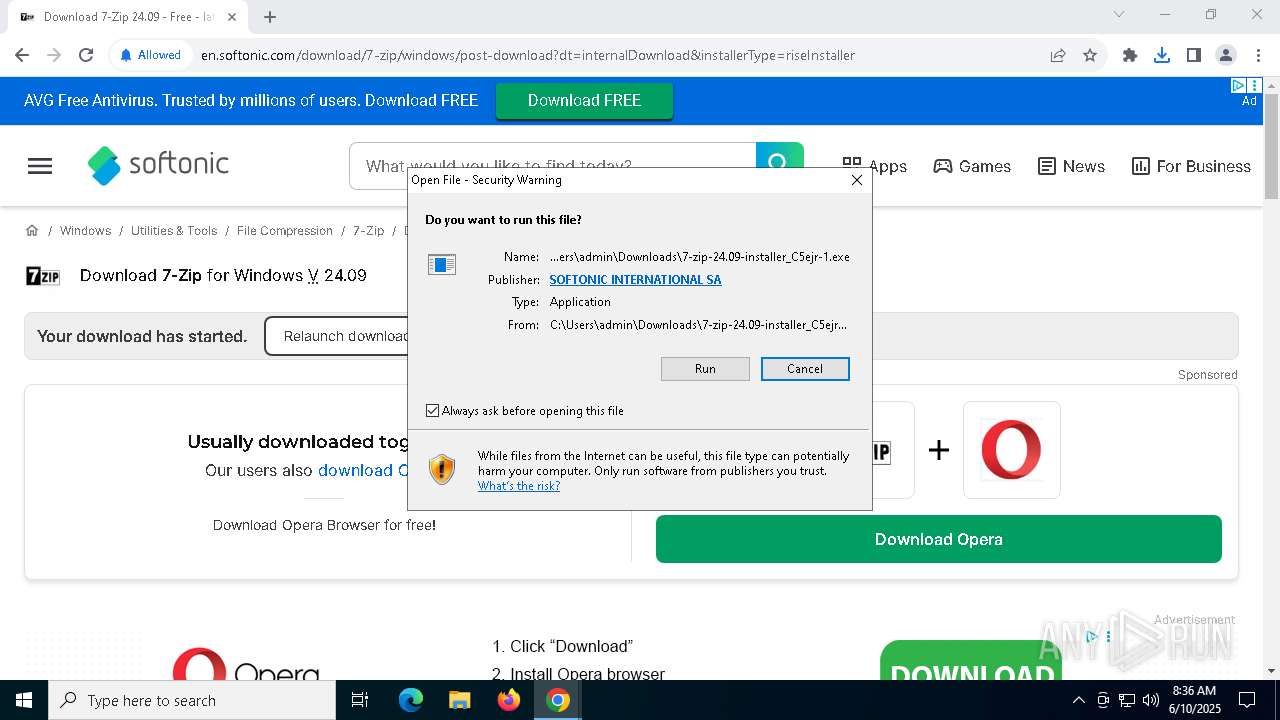Image resolution: width=1280 pixels, height=720 pixels.
Task: Go back with the browser back arrow
Action: [22, 55]
